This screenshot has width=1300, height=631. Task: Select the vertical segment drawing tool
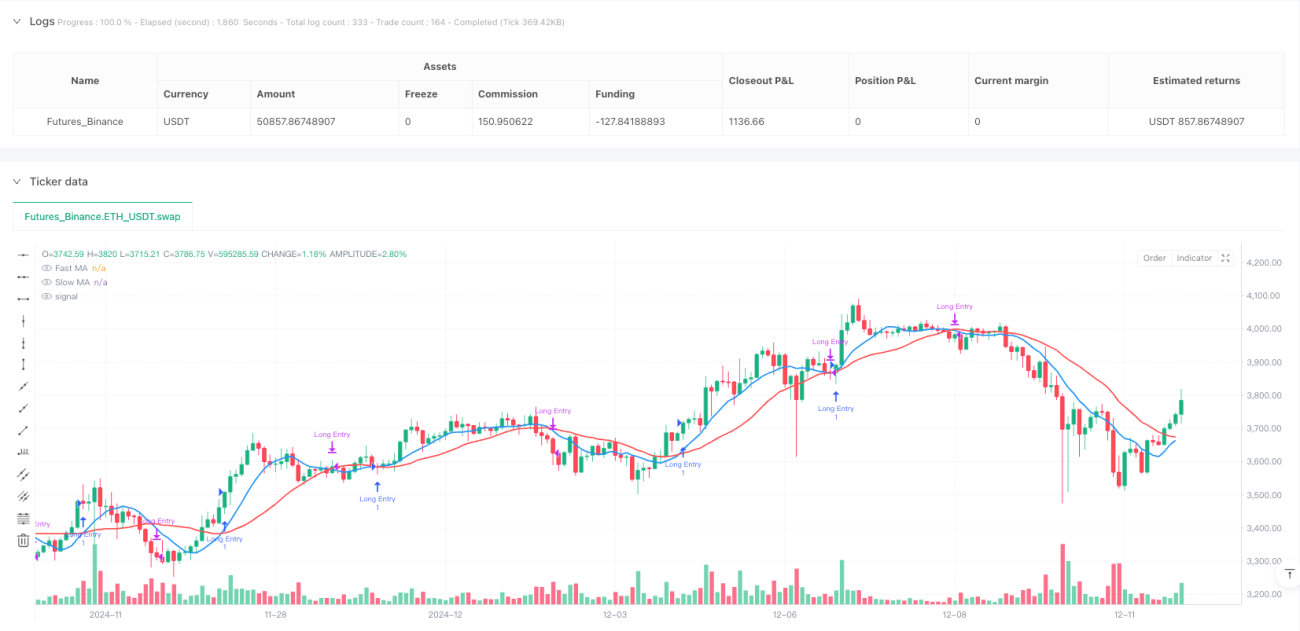[x=24, y=364]
